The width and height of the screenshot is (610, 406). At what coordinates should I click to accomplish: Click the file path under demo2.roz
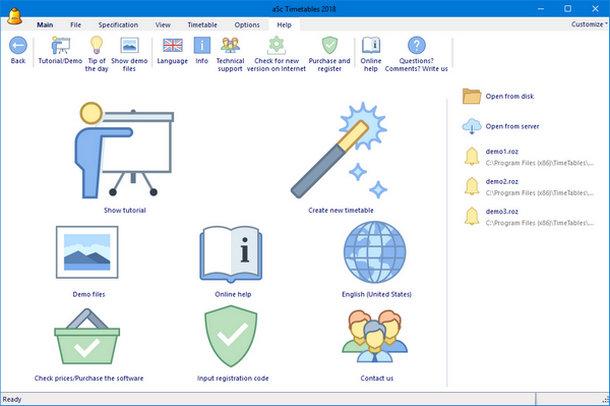540,193
